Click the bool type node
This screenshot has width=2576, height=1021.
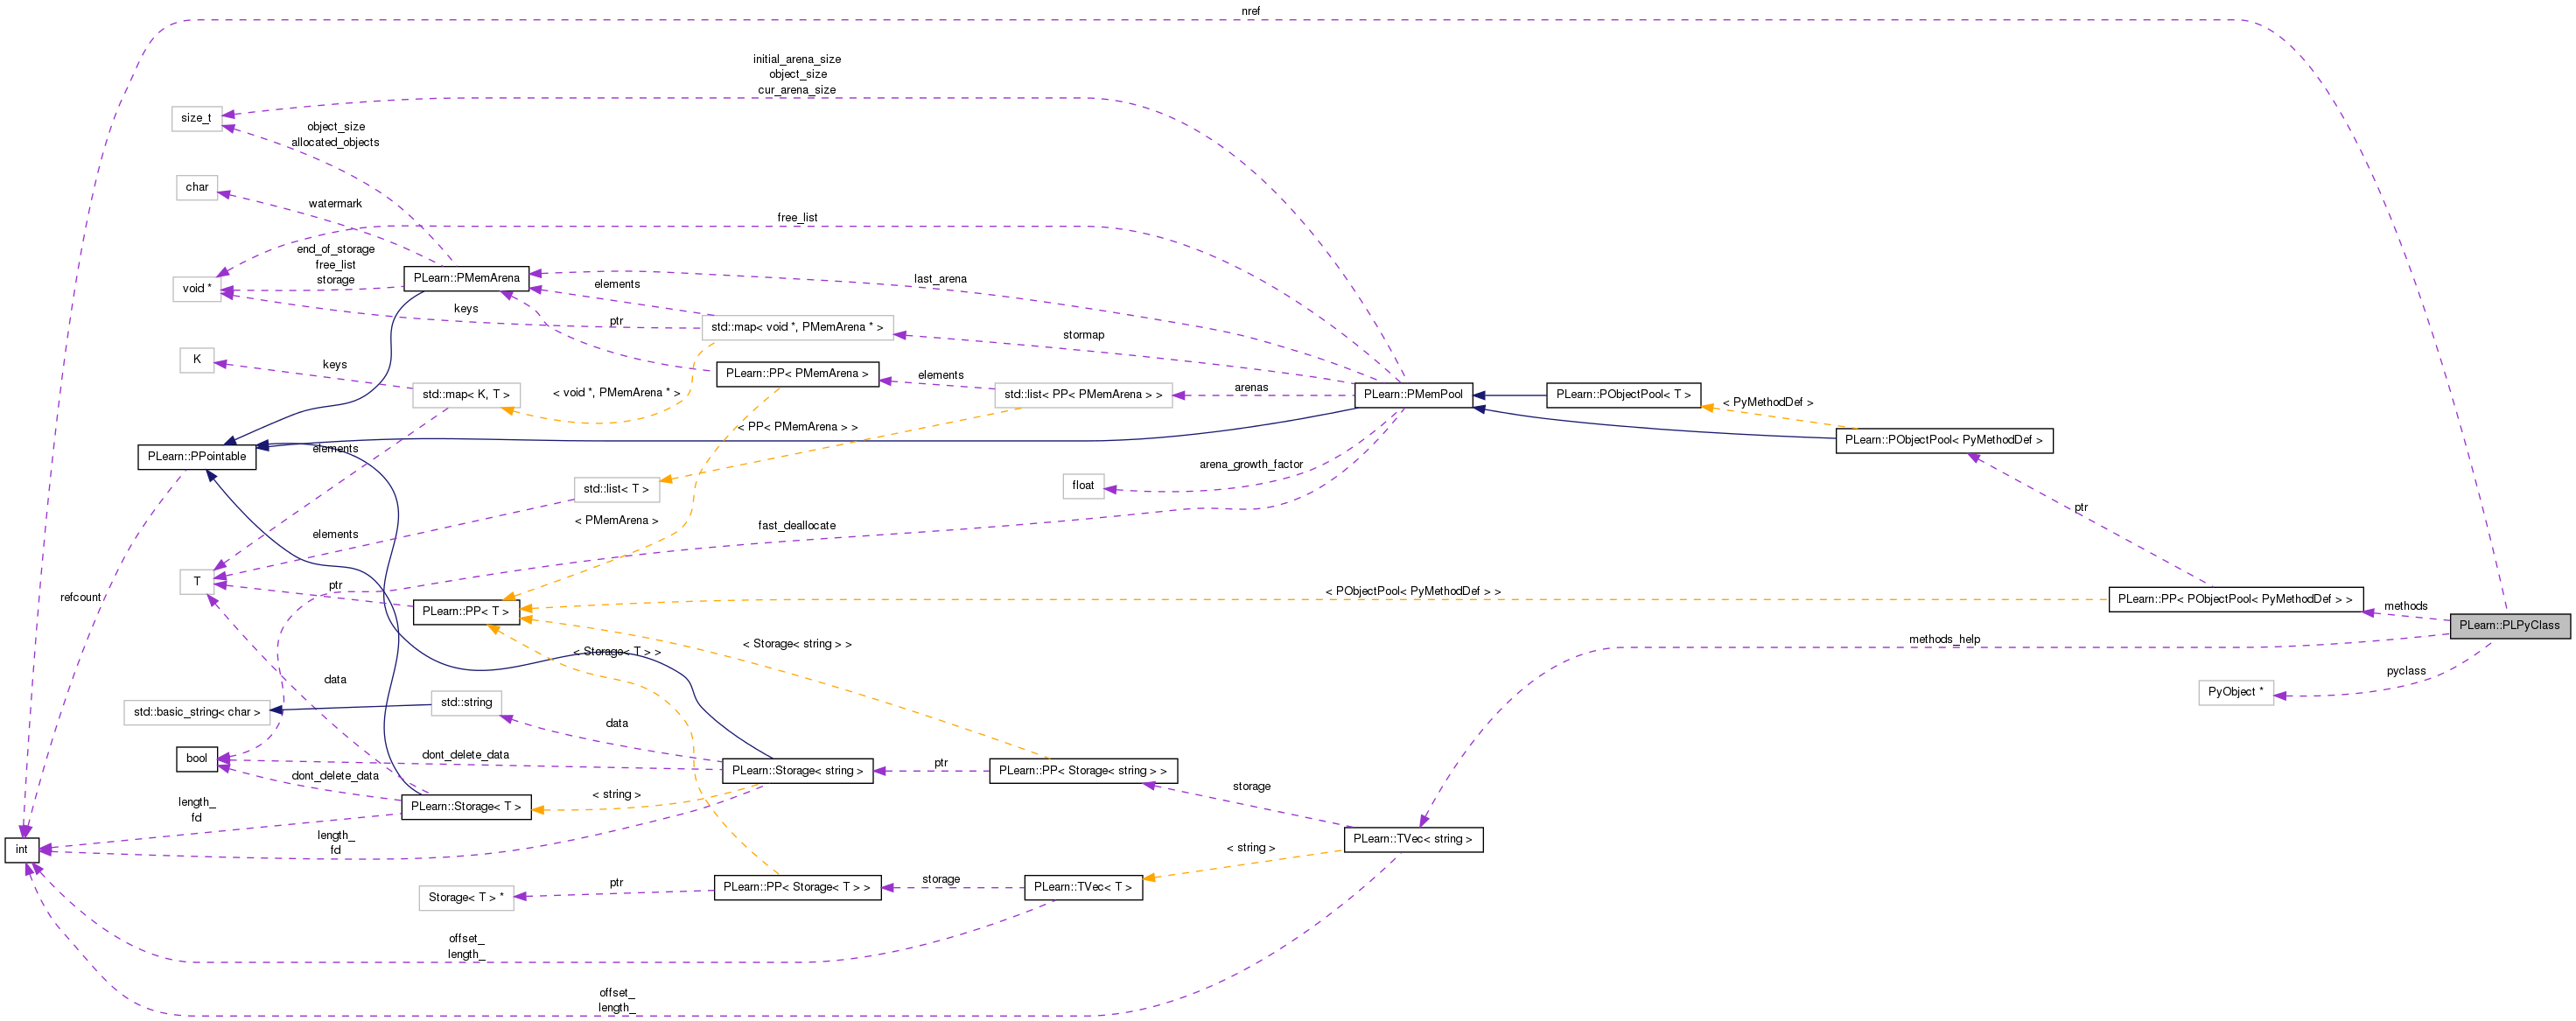point(197,758)
